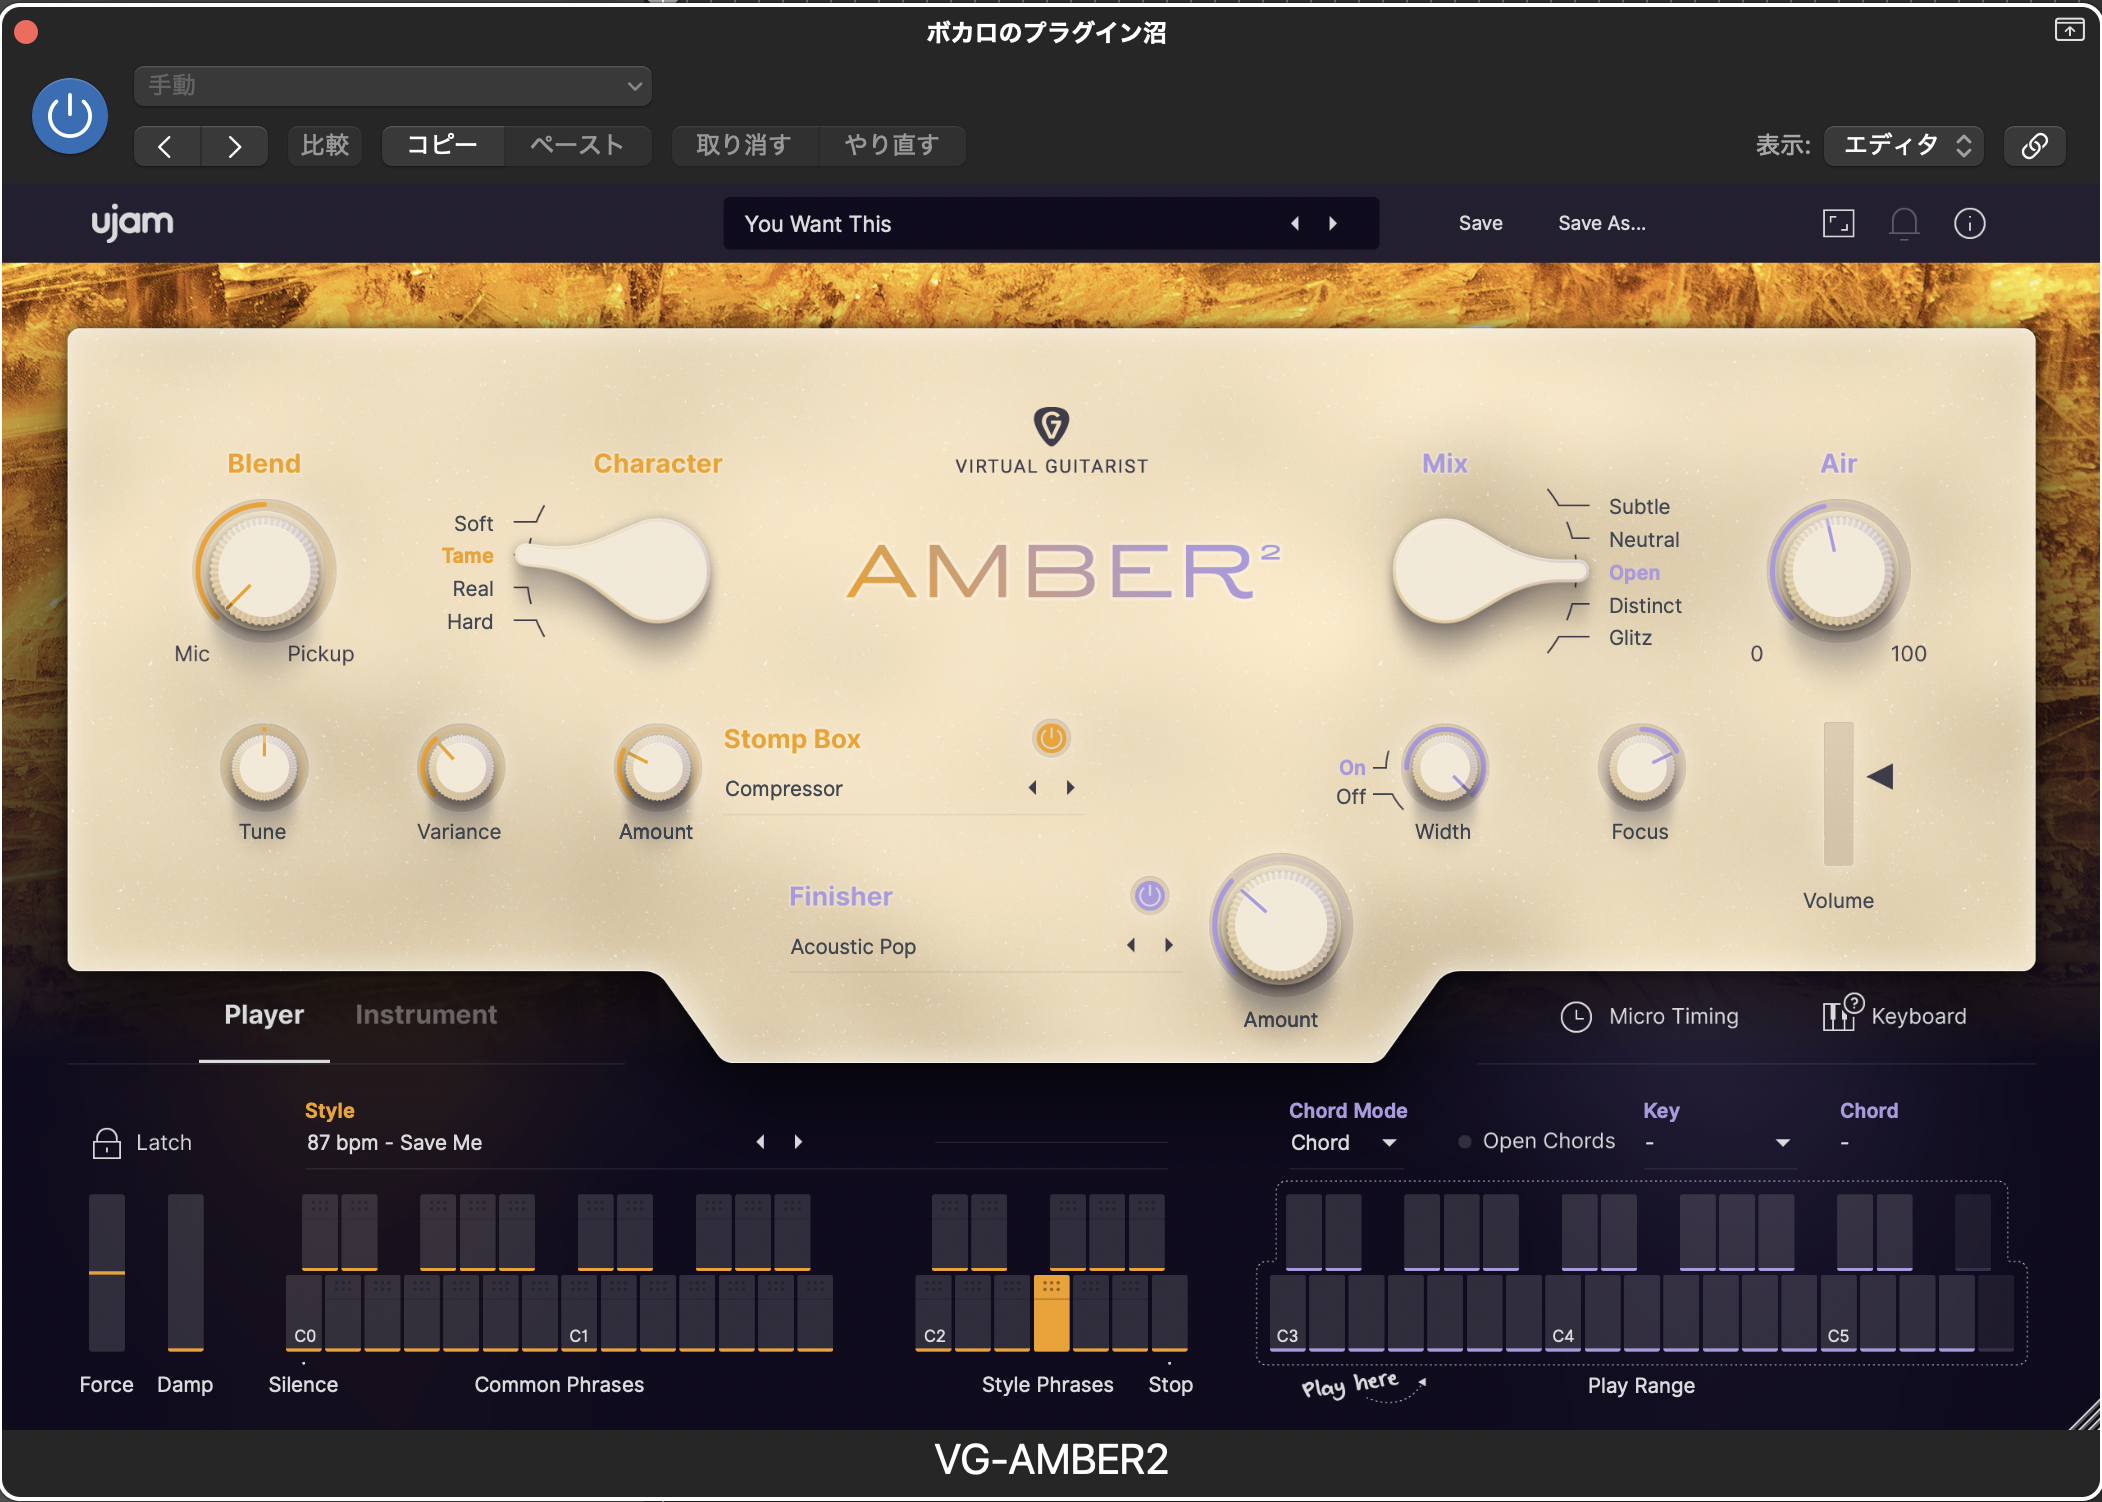
Task: Click the Virtual Guitarist pick logo
Action: (1051, 426)
